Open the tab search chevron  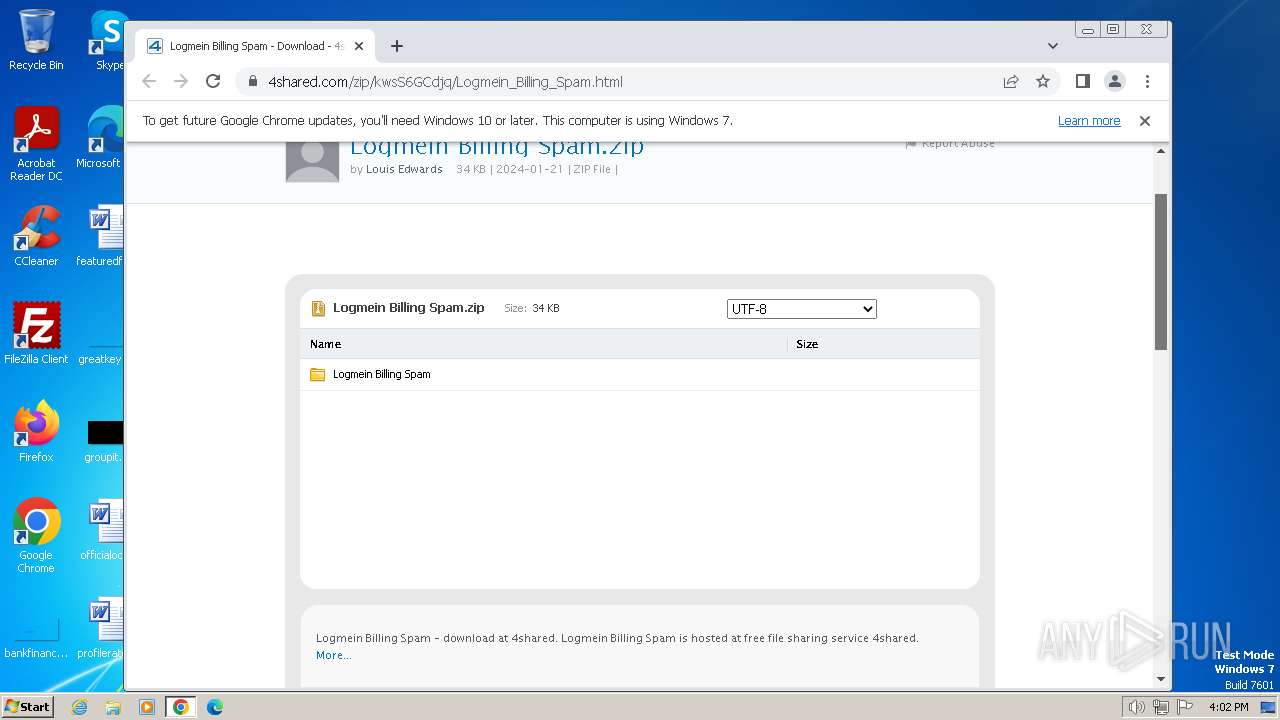pyautogui.click(x=1053, y=46)
